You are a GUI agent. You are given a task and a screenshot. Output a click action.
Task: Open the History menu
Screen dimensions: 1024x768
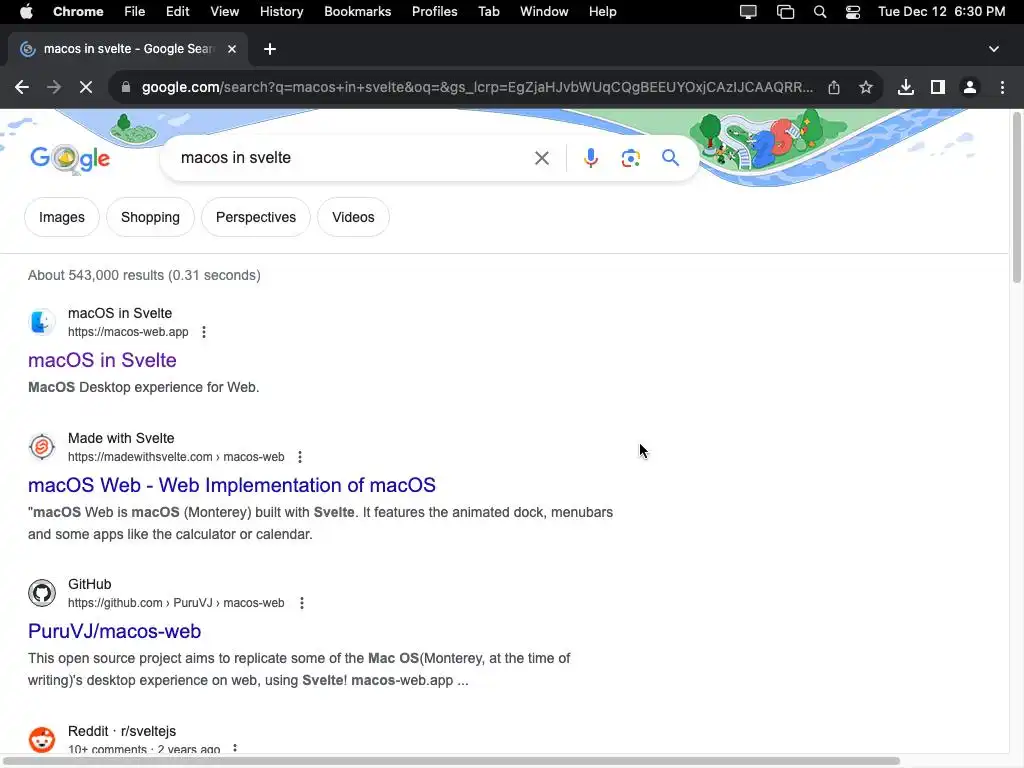pos(281,12)
